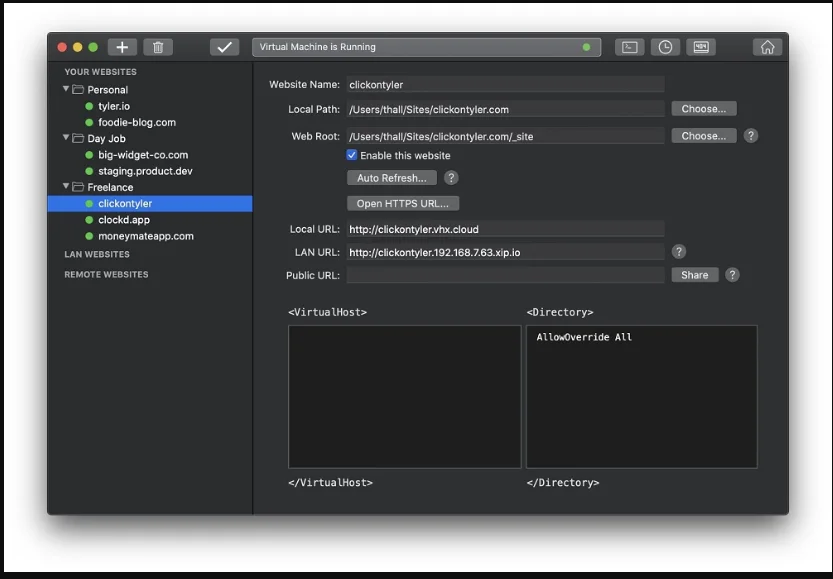
Task: Select clickontyler in sidebar
Action: tap(150, 203)
